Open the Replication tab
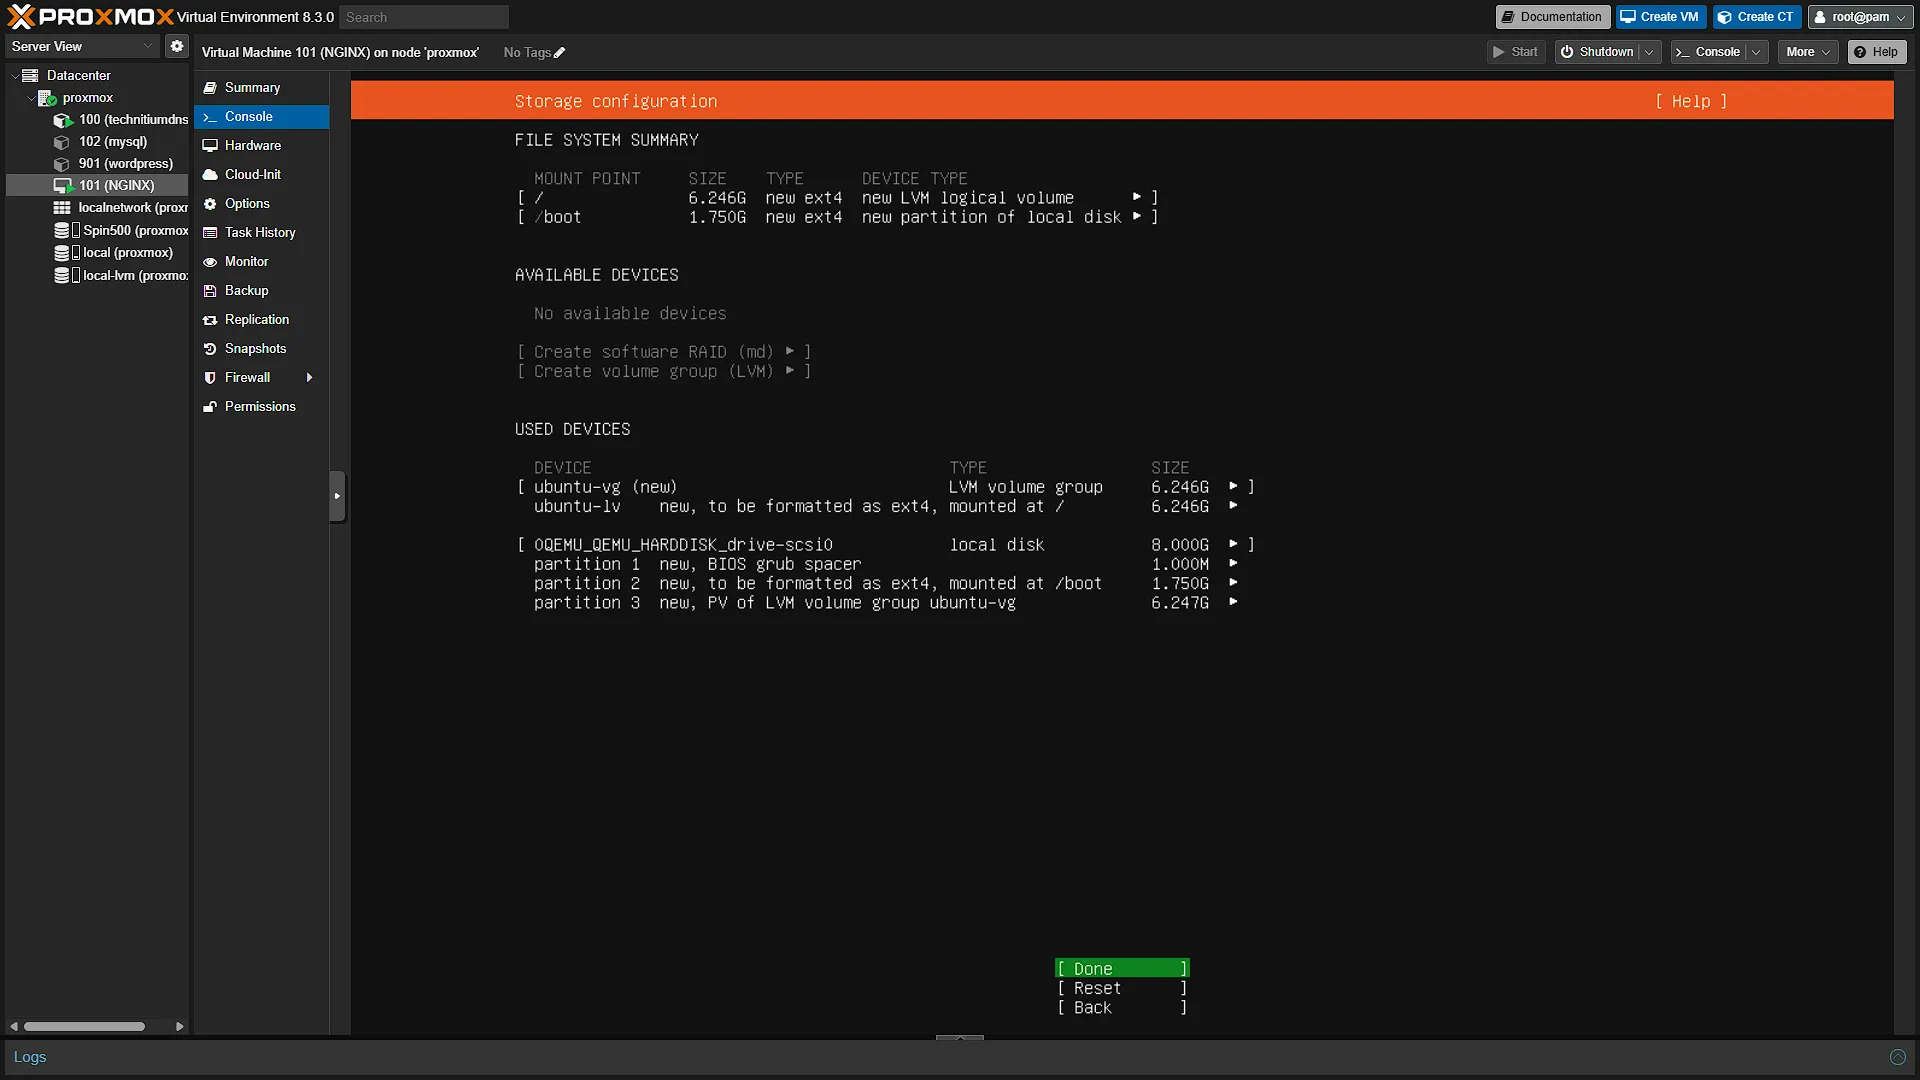The width and height of the screenshot is (1920, 1080). click(261, 320)
